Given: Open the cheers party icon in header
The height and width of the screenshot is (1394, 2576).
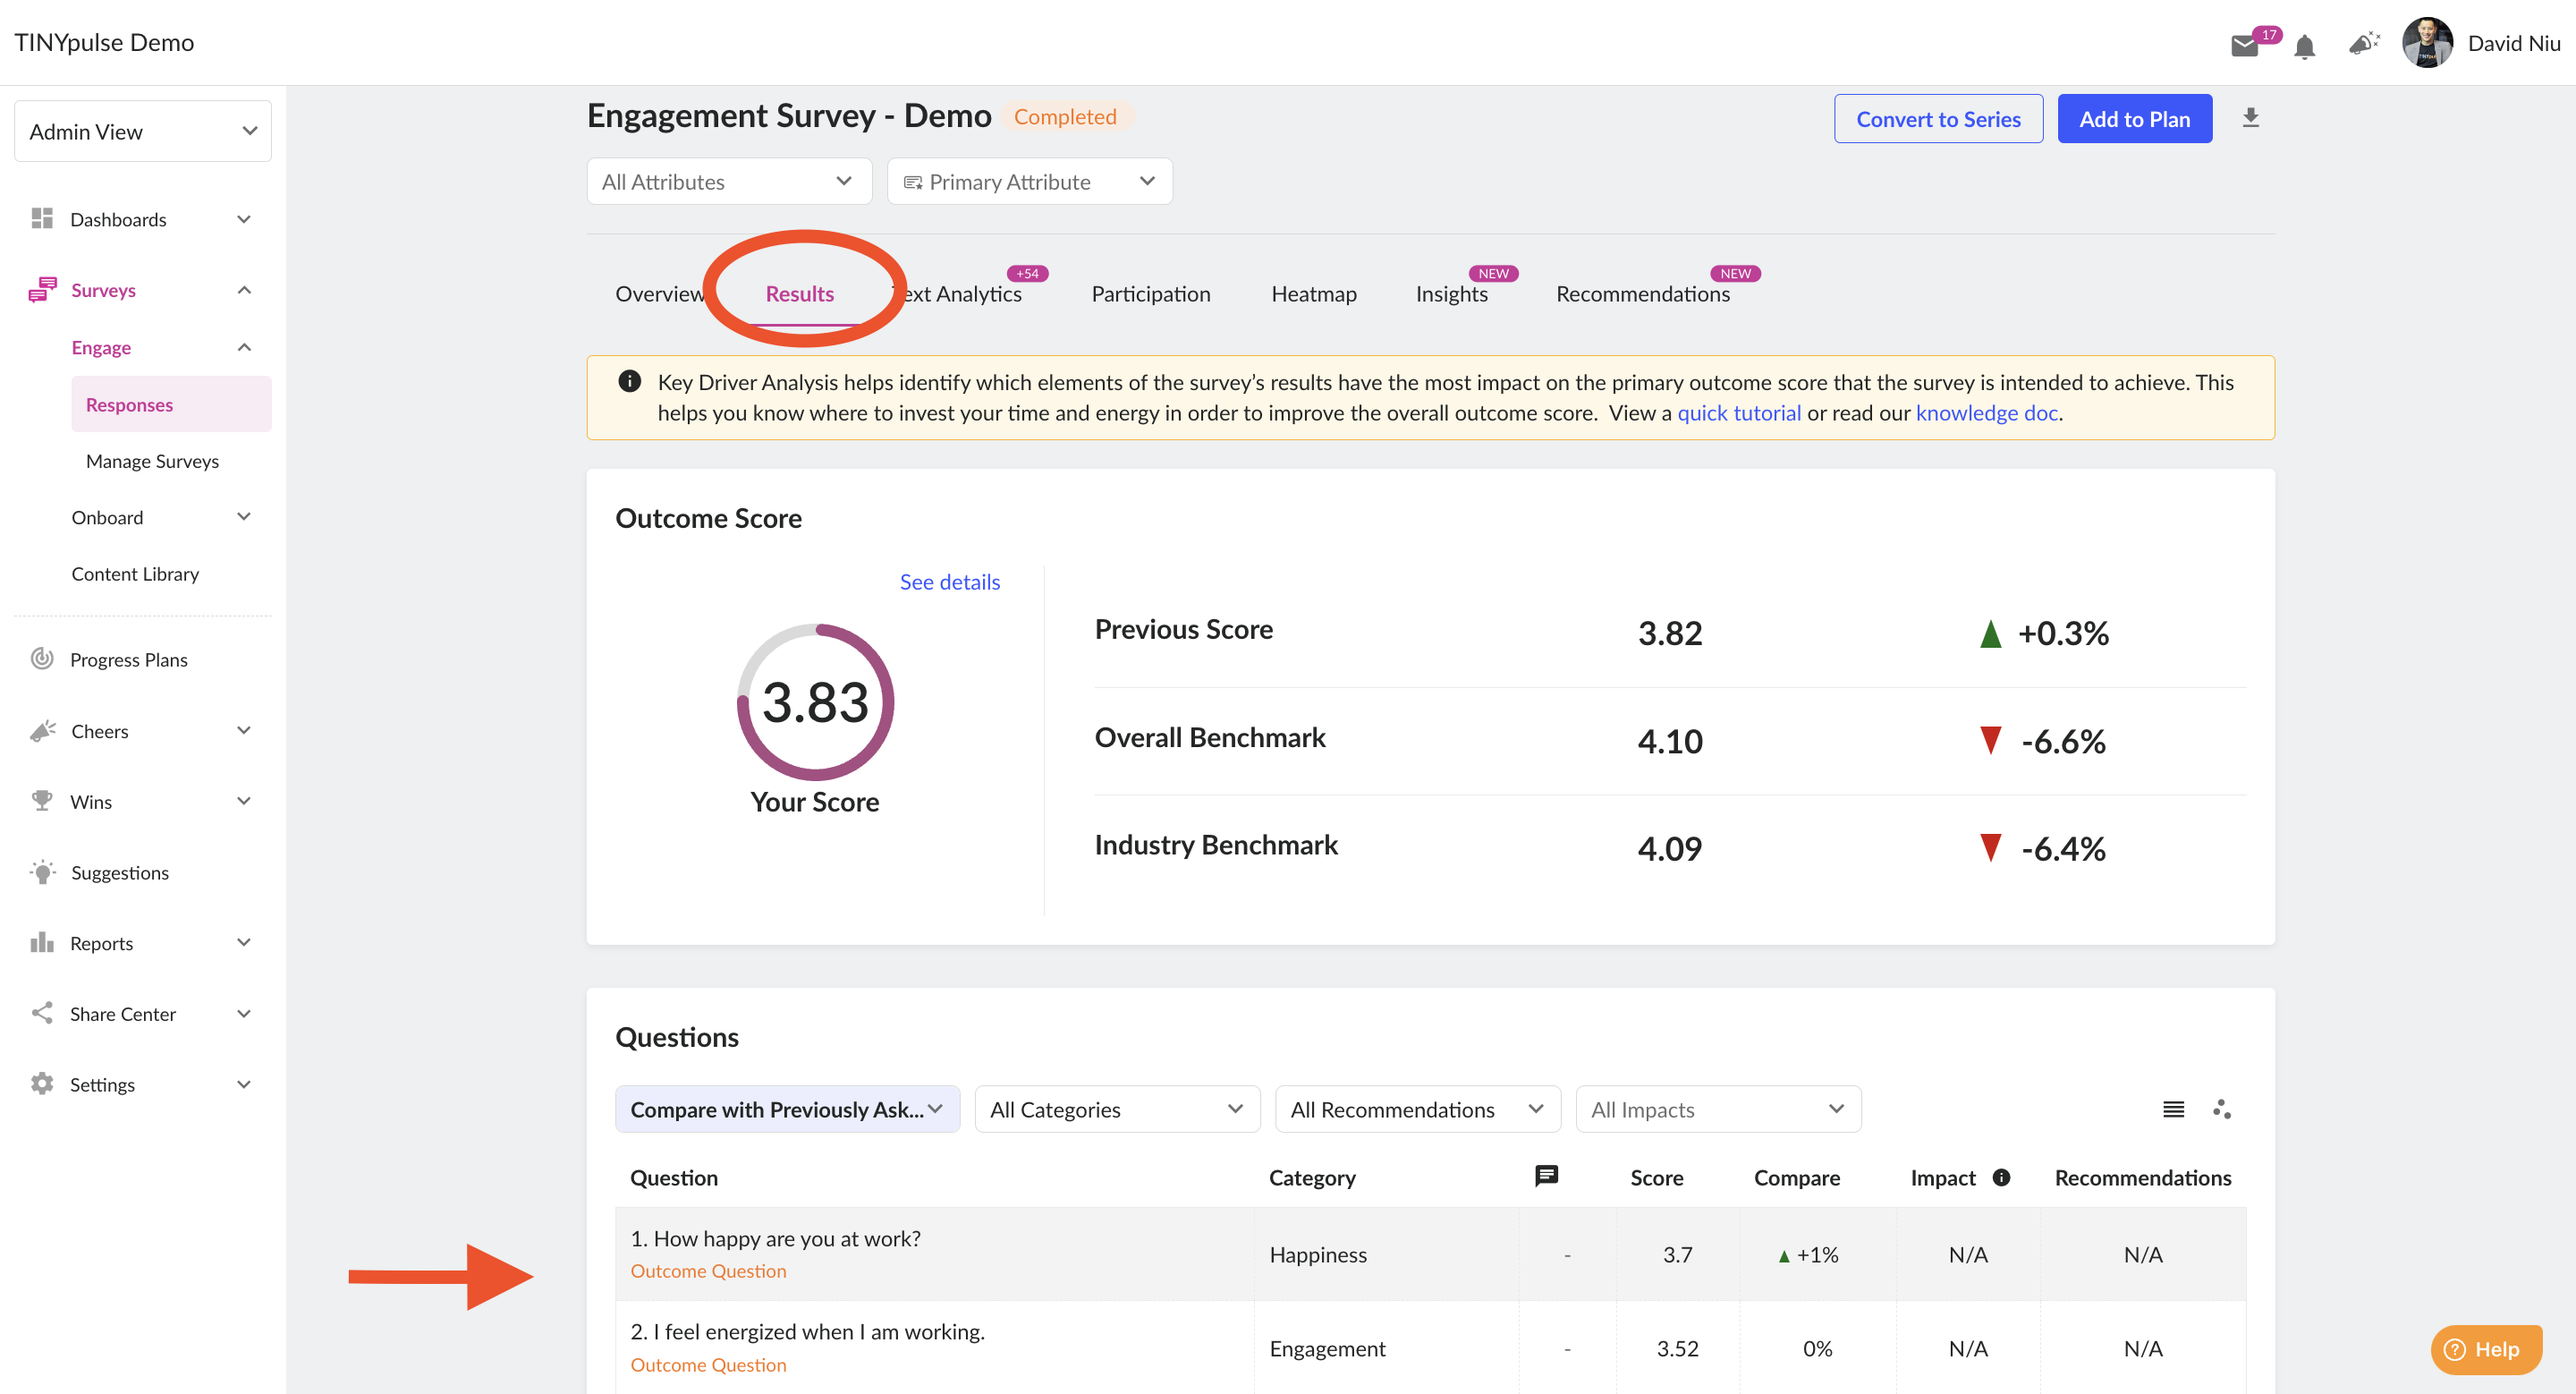Looking at the screenshot, I should (2364, 43).
